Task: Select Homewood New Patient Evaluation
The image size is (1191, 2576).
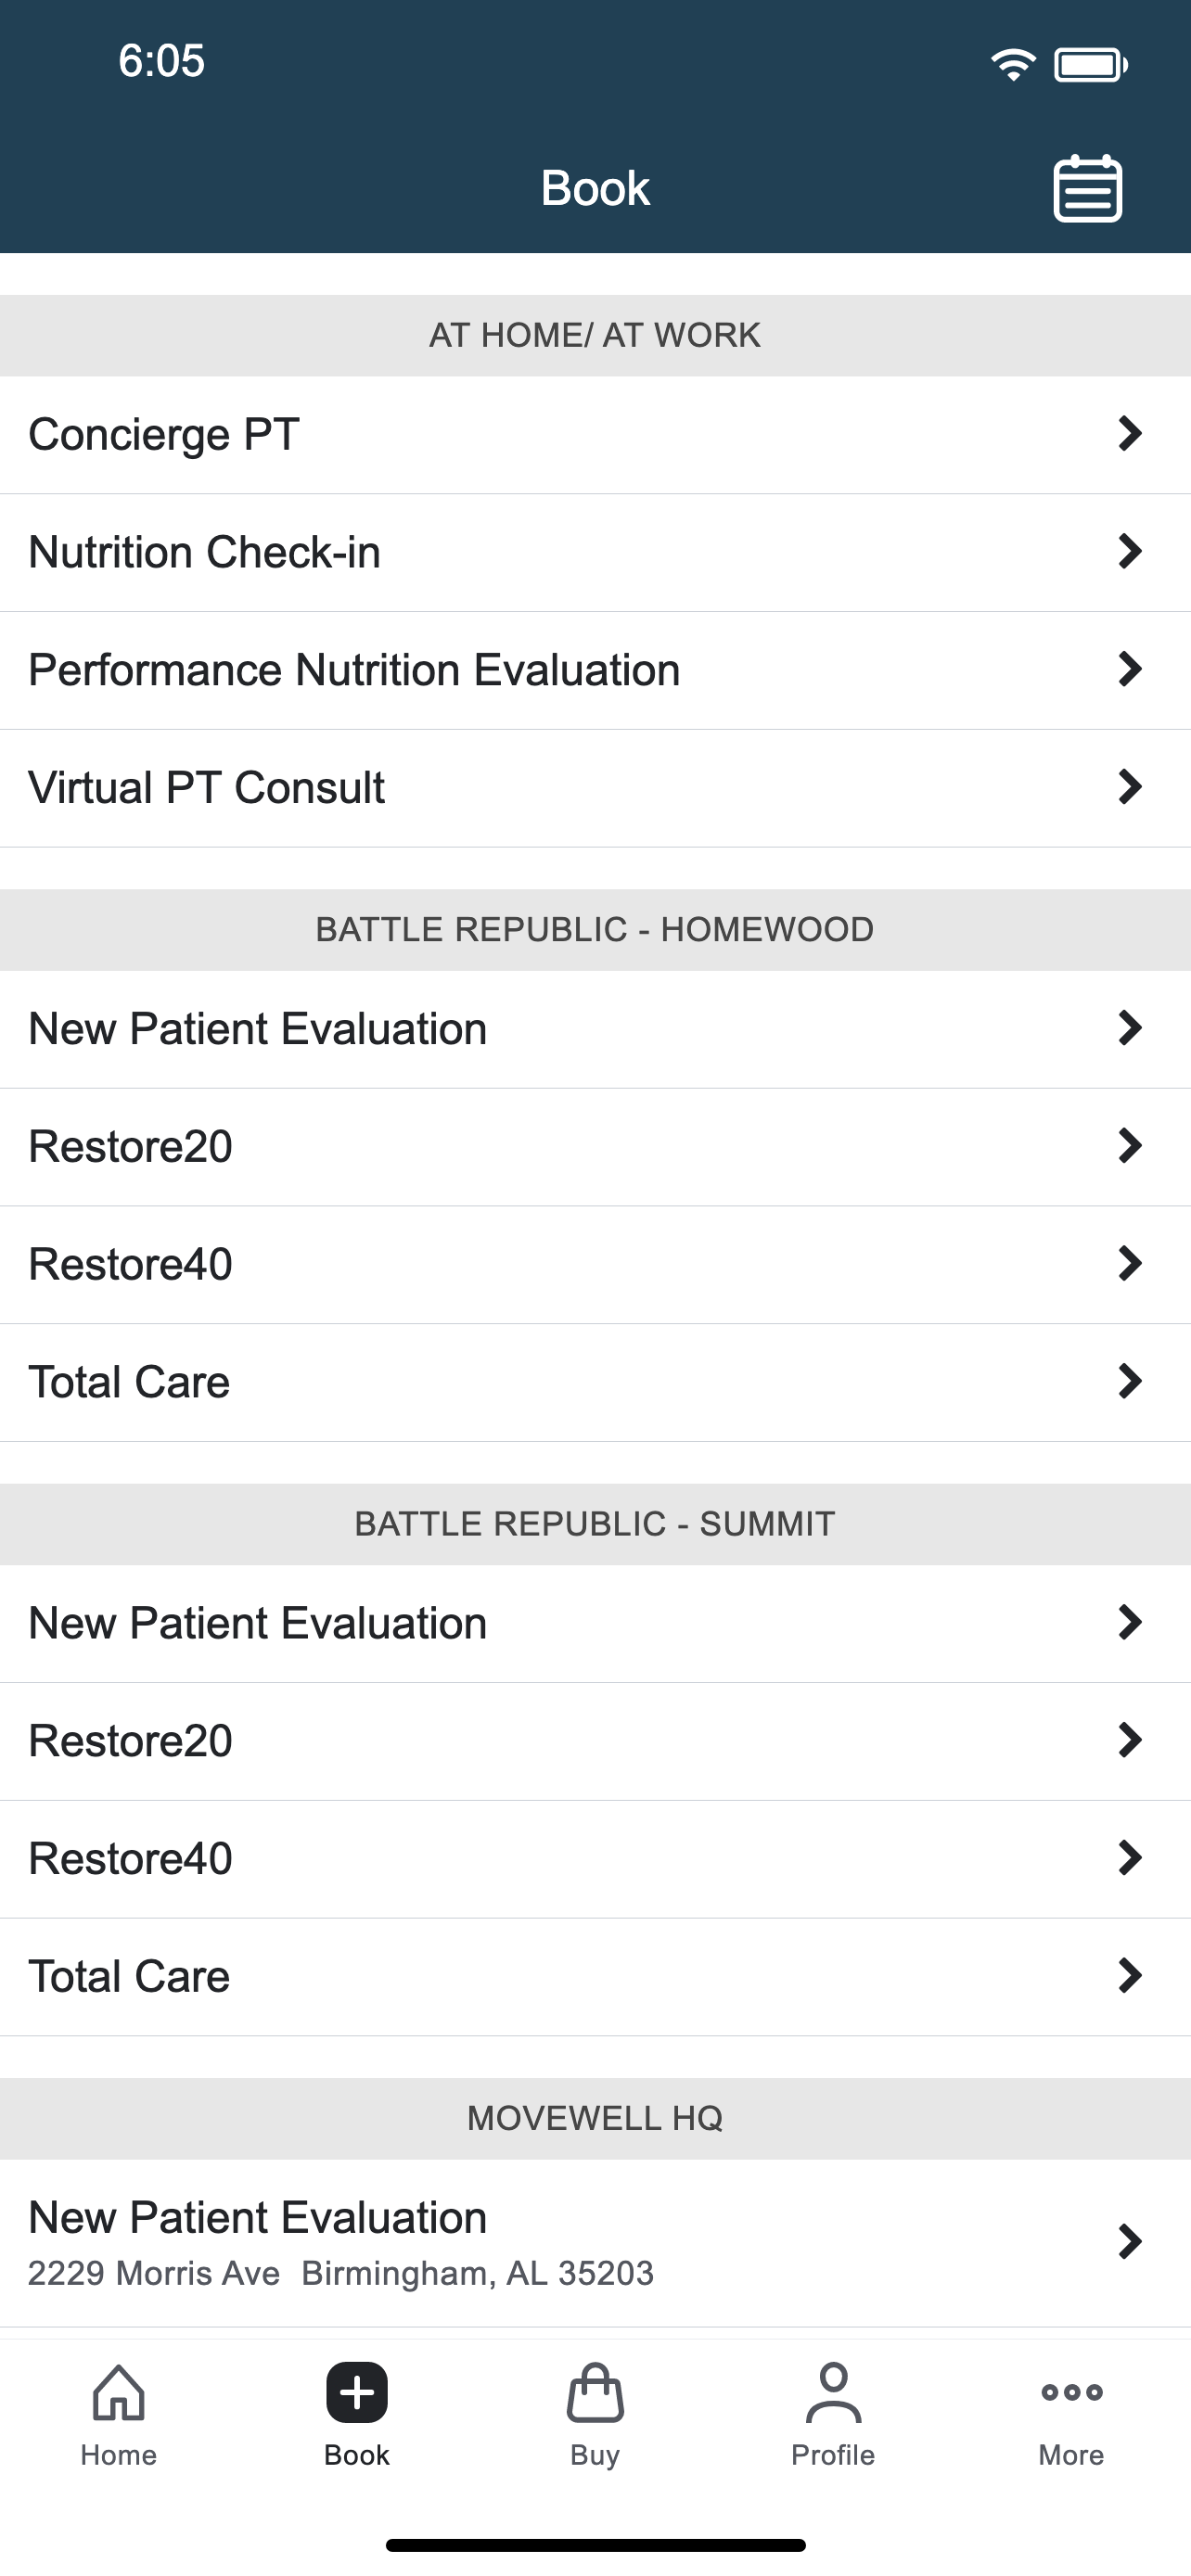Action: pyautogui.click(x=595, y=1029)
